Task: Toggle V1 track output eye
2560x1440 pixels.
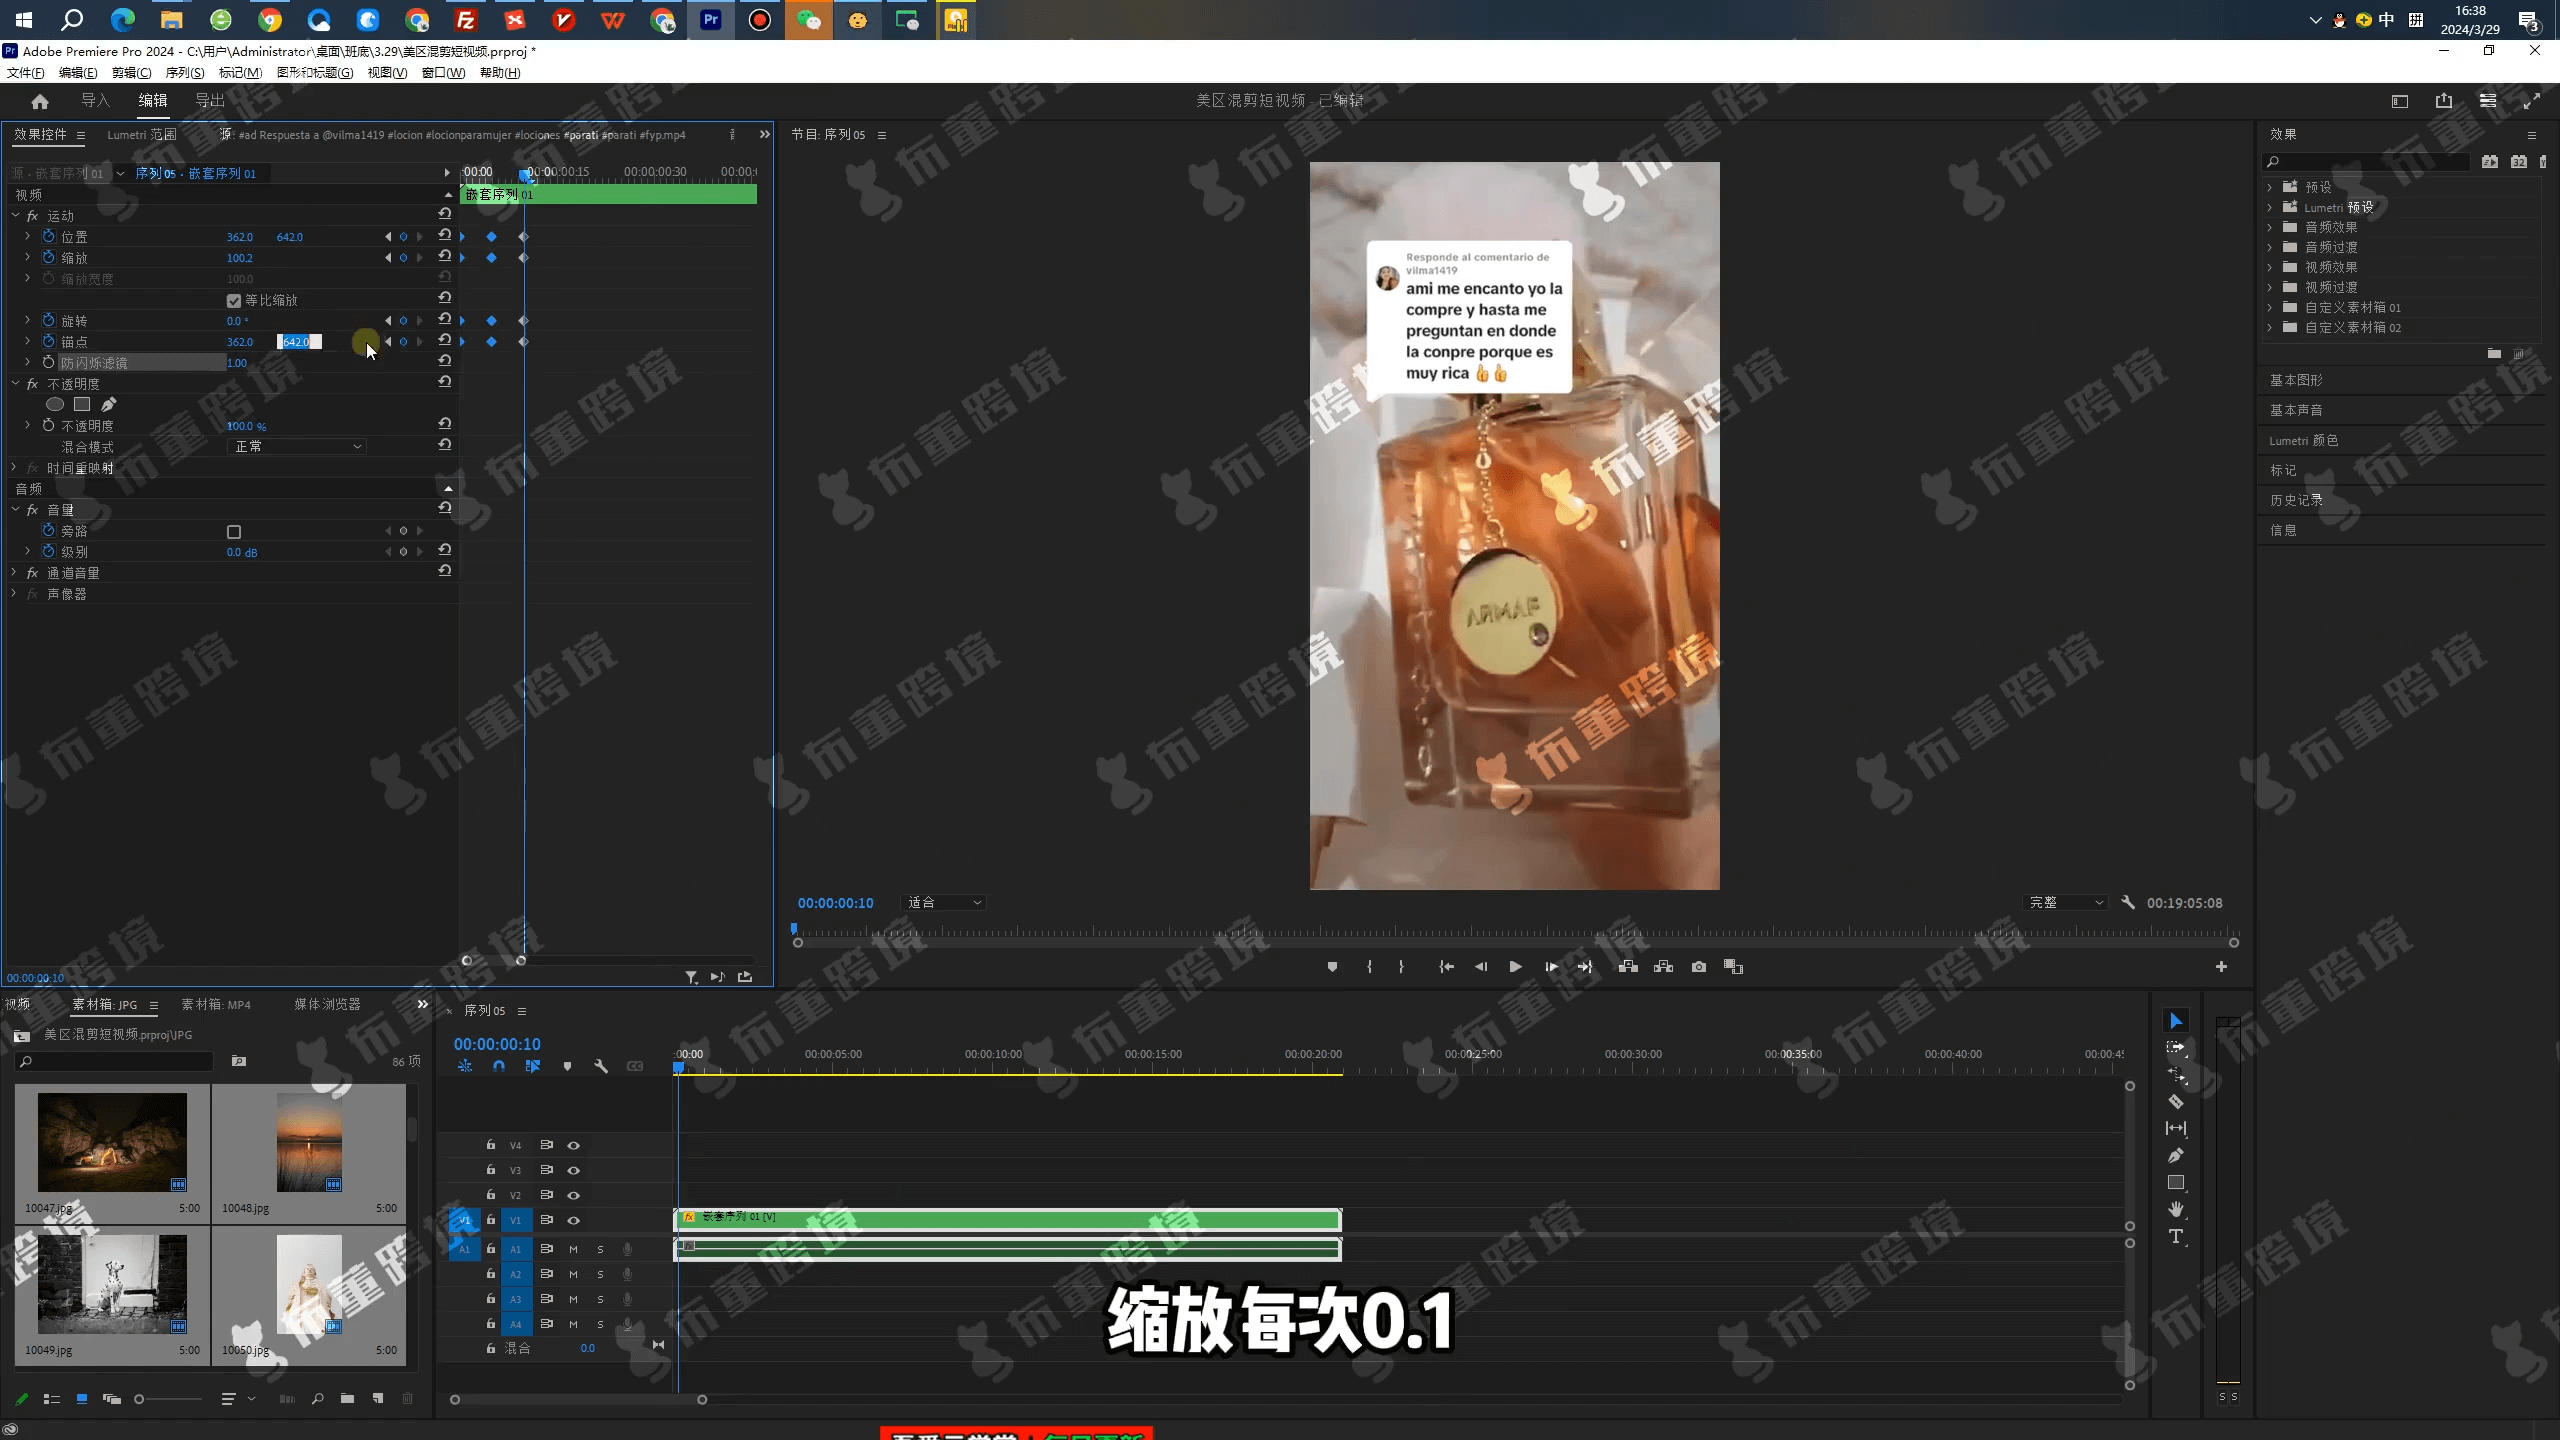Action: 574,1220
